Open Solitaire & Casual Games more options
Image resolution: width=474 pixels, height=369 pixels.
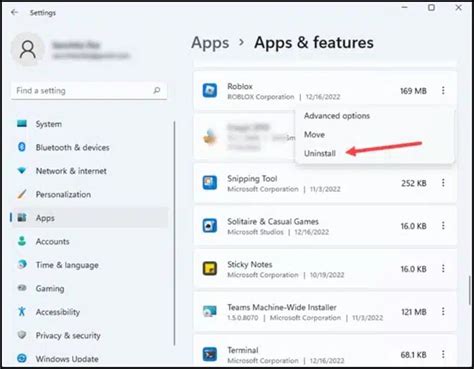pyautogui.click(x=443, y=226)
